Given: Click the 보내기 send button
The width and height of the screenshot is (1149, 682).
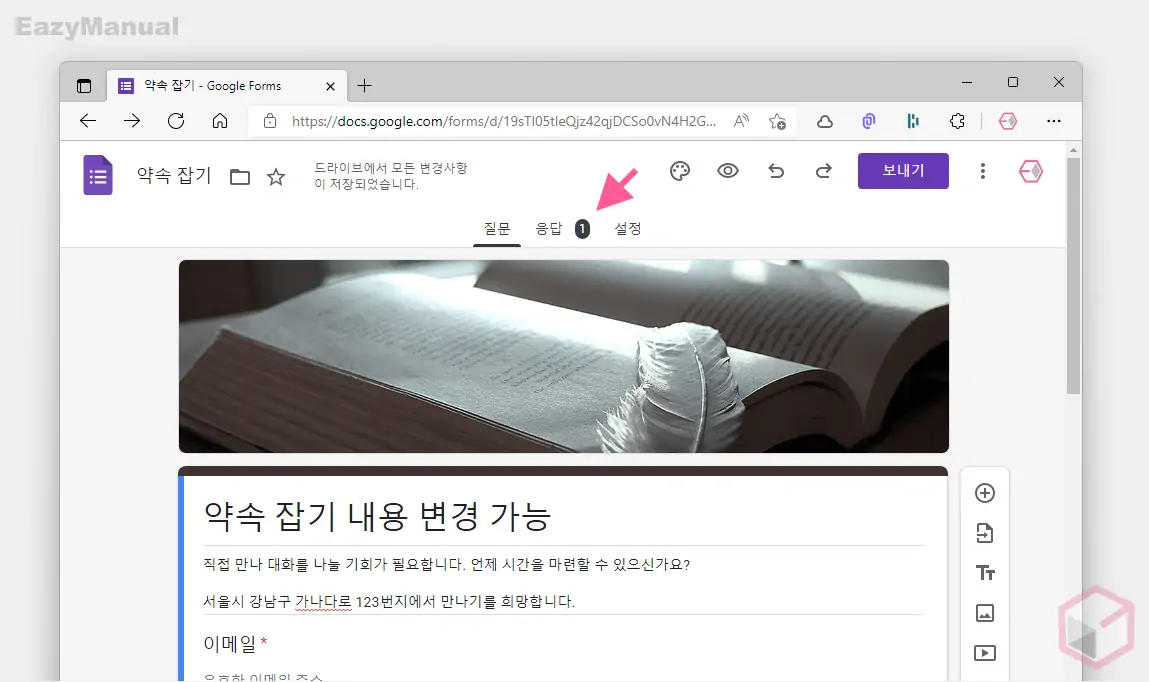Looking at the screenshot, I should pos(904,171).
